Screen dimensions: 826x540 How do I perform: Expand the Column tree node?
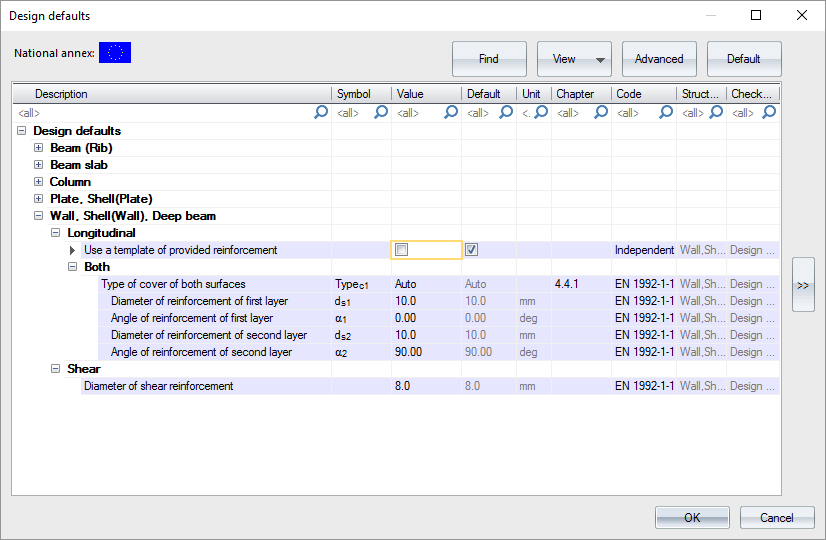coord(39,182)
